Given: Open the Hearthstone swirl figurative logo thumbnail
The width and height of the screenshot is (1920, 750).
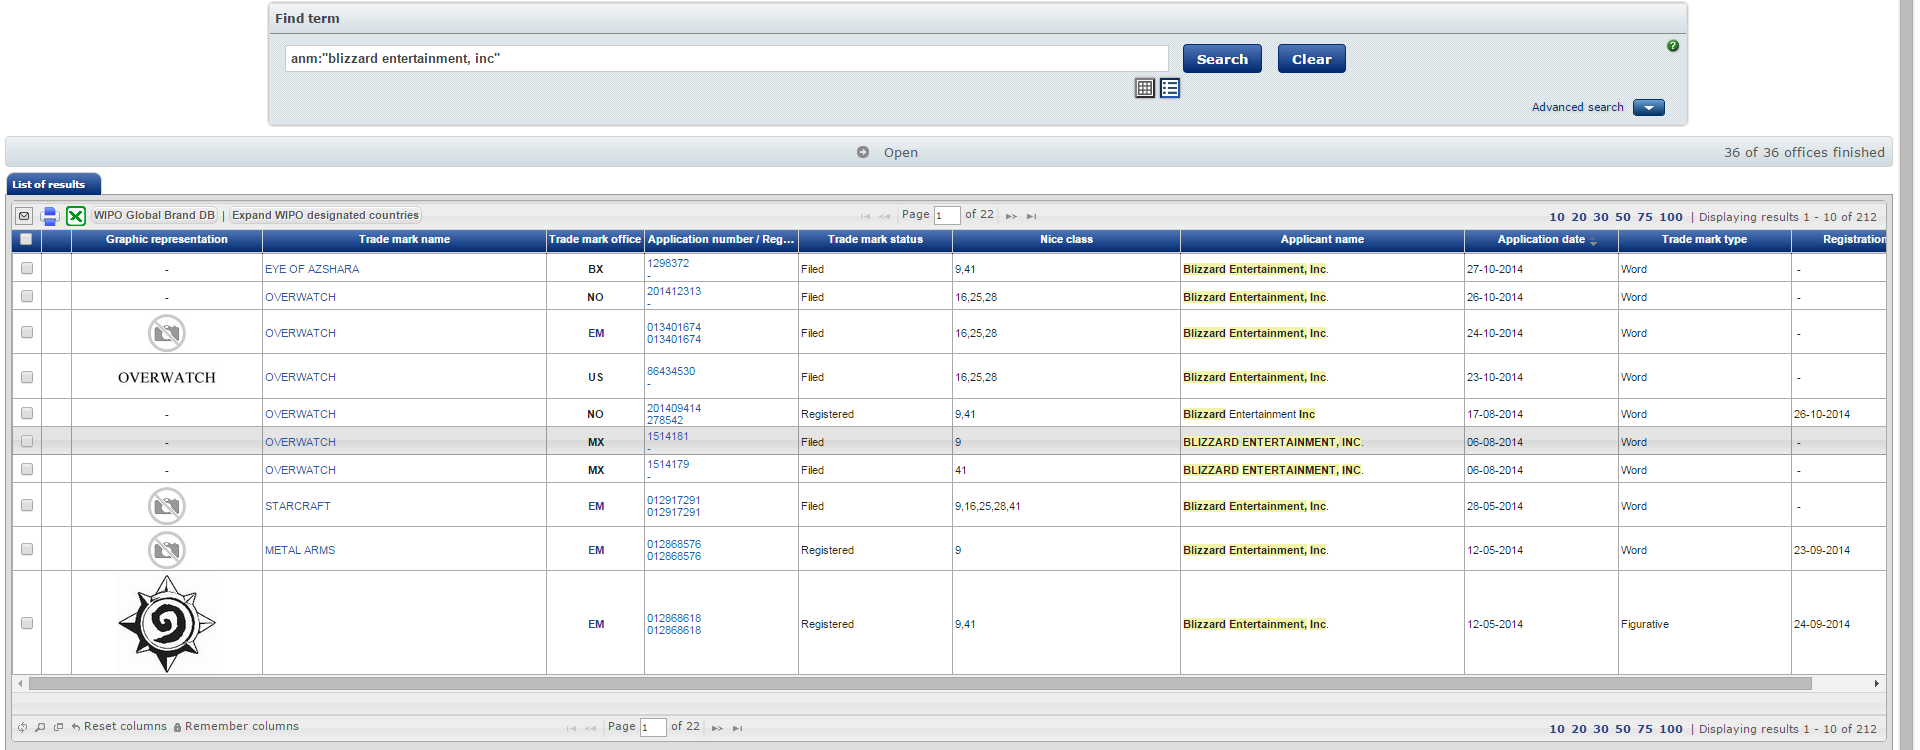Looking at the screenshot, I should [x=167, y=623].
